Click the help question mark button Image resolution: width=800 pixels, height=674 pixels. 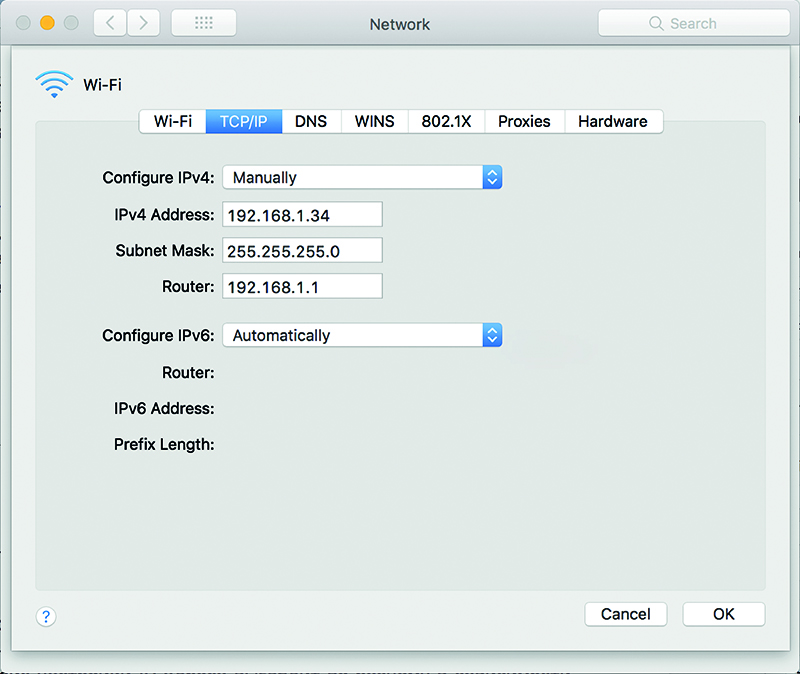pos(45,616)
